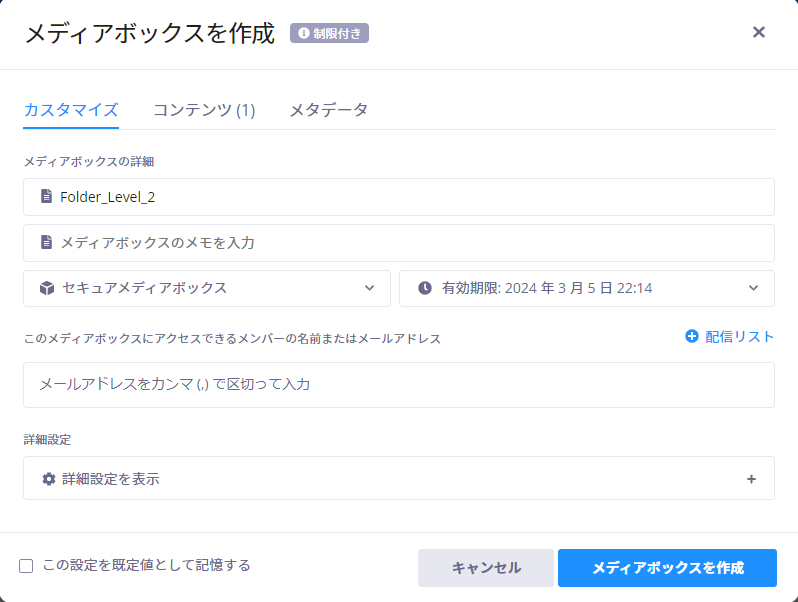Click the gear icon in 詳細設定を表示
This screenshot has width=798, height=602.
point(49,479)
